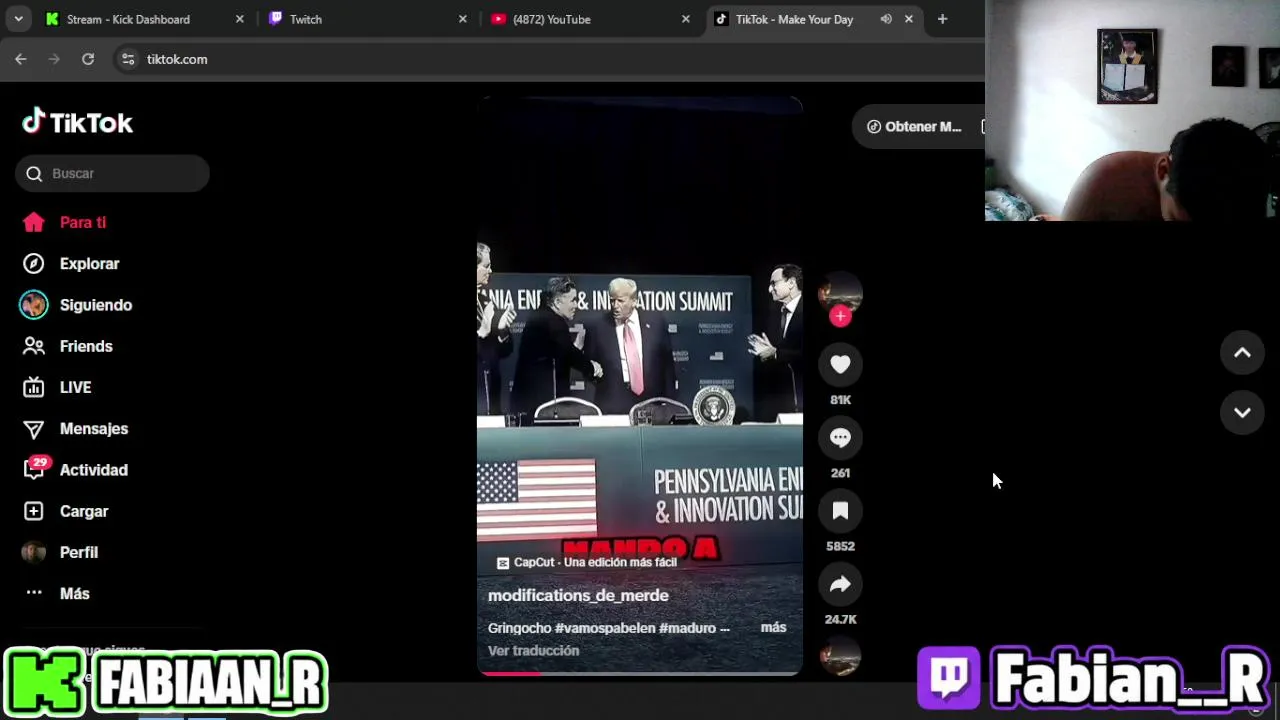Click the Buscar search field
Image resolution: width=1280 pixels, height=720 pixels.
tap(112, 173)
